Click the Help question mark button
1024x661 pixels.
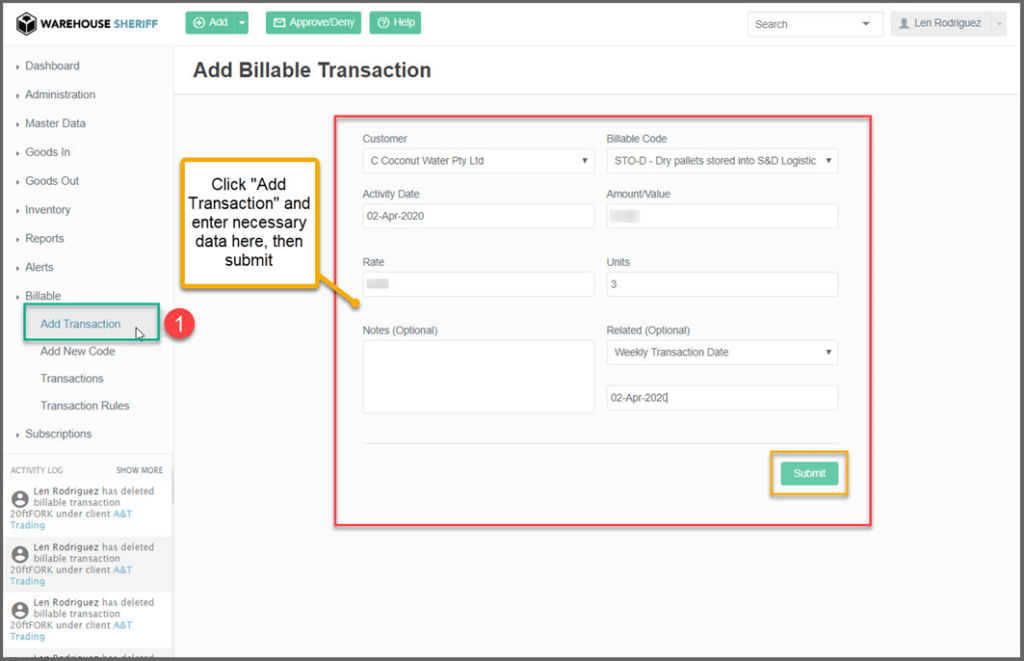[x=395, y=22]
